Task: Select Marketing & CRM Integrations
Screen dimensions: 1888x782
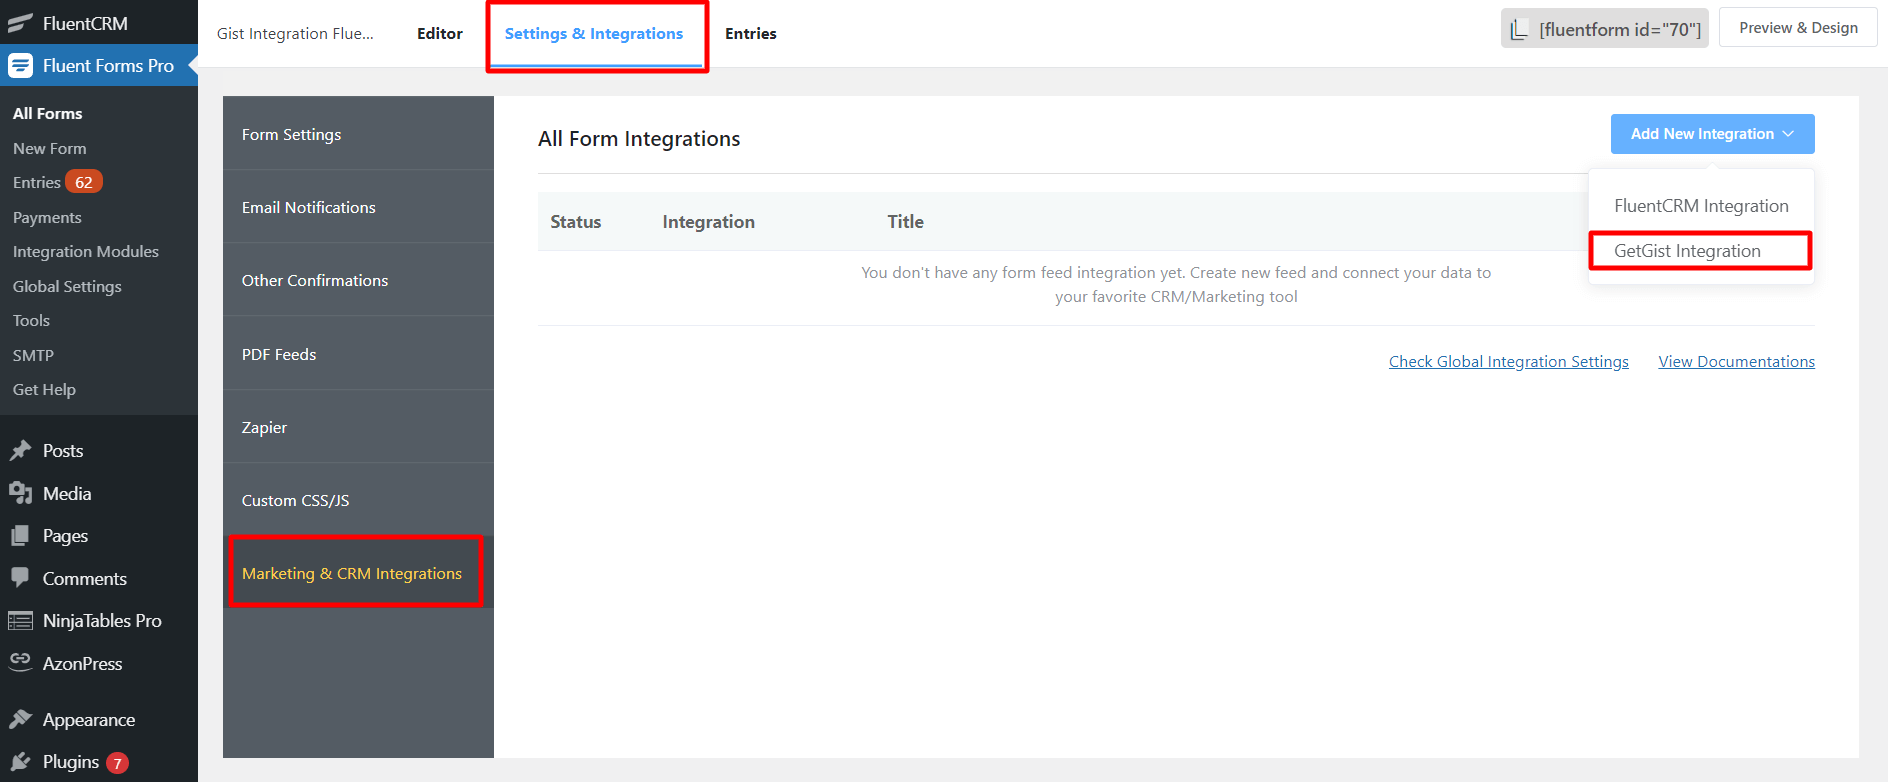Action: pyautogui.click(x=358, y=573)
